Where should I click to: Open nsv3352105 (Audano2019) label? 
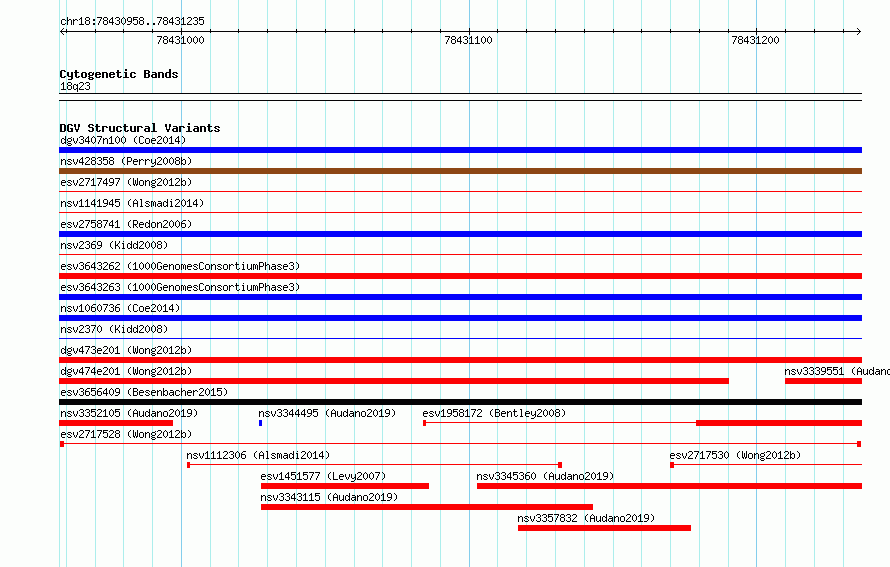click(x=129, y=413)
